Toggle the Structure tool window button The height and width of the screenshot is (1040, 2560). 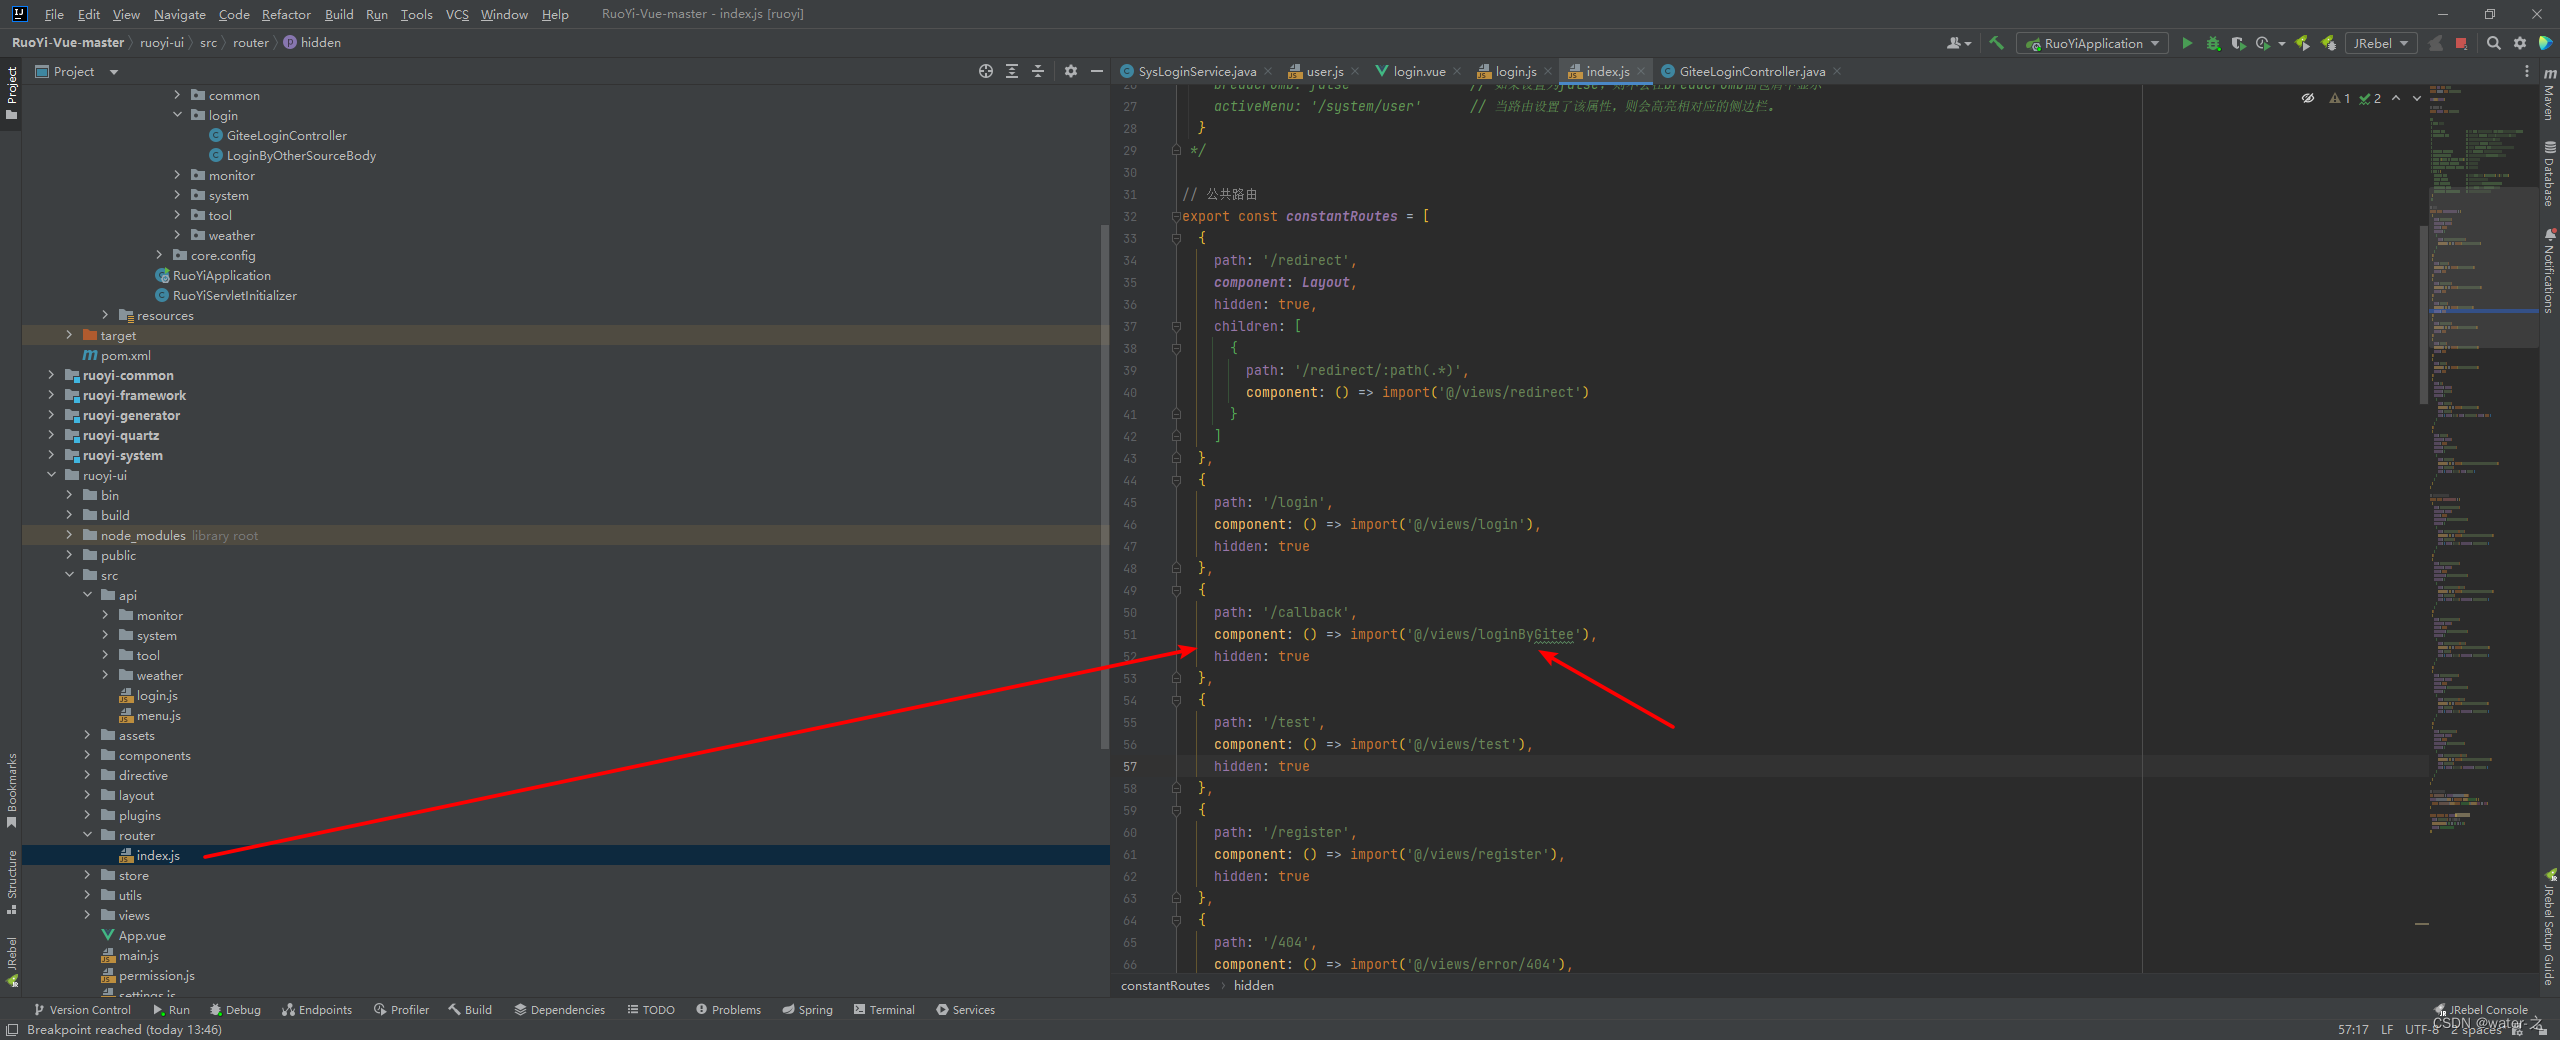(12, 882)
